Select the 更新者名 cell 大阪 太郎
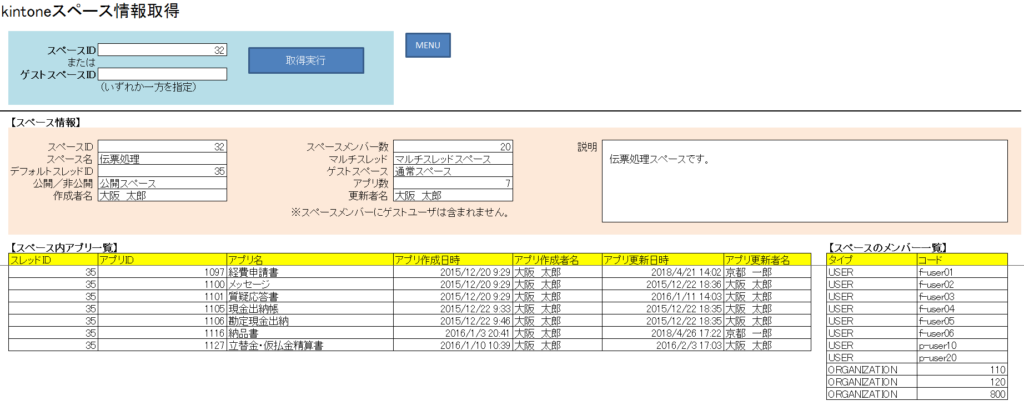The image size is (1024, 406). [x=453, y=195]
